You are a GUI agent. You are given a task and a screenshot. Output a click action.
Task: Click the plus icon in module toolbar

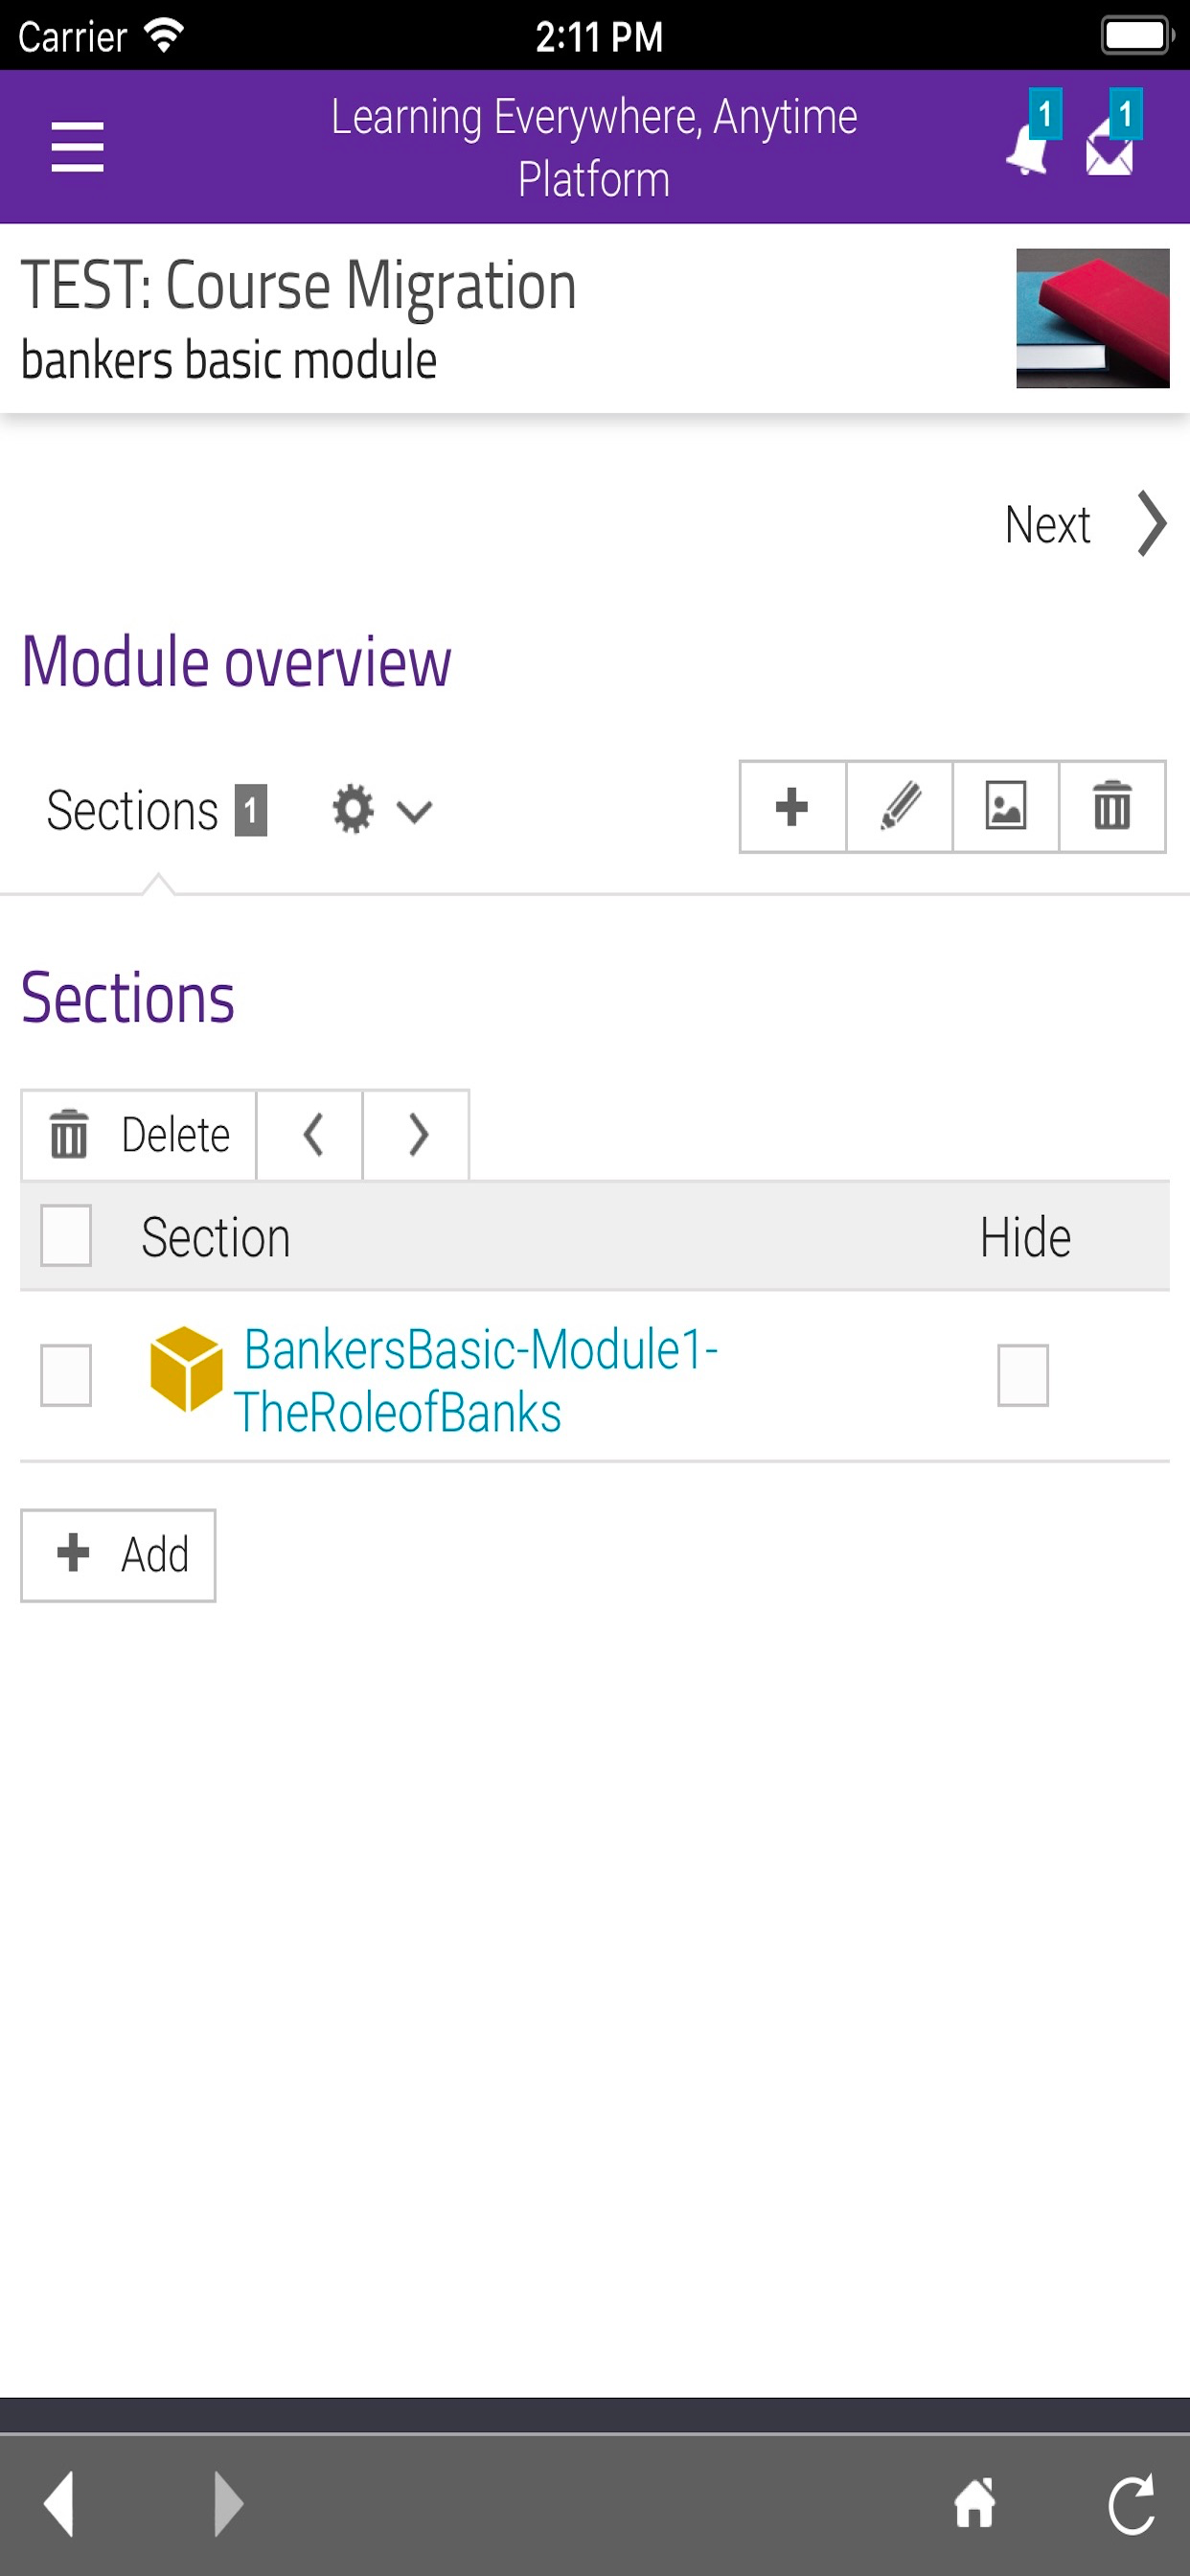tap(793, 807)
